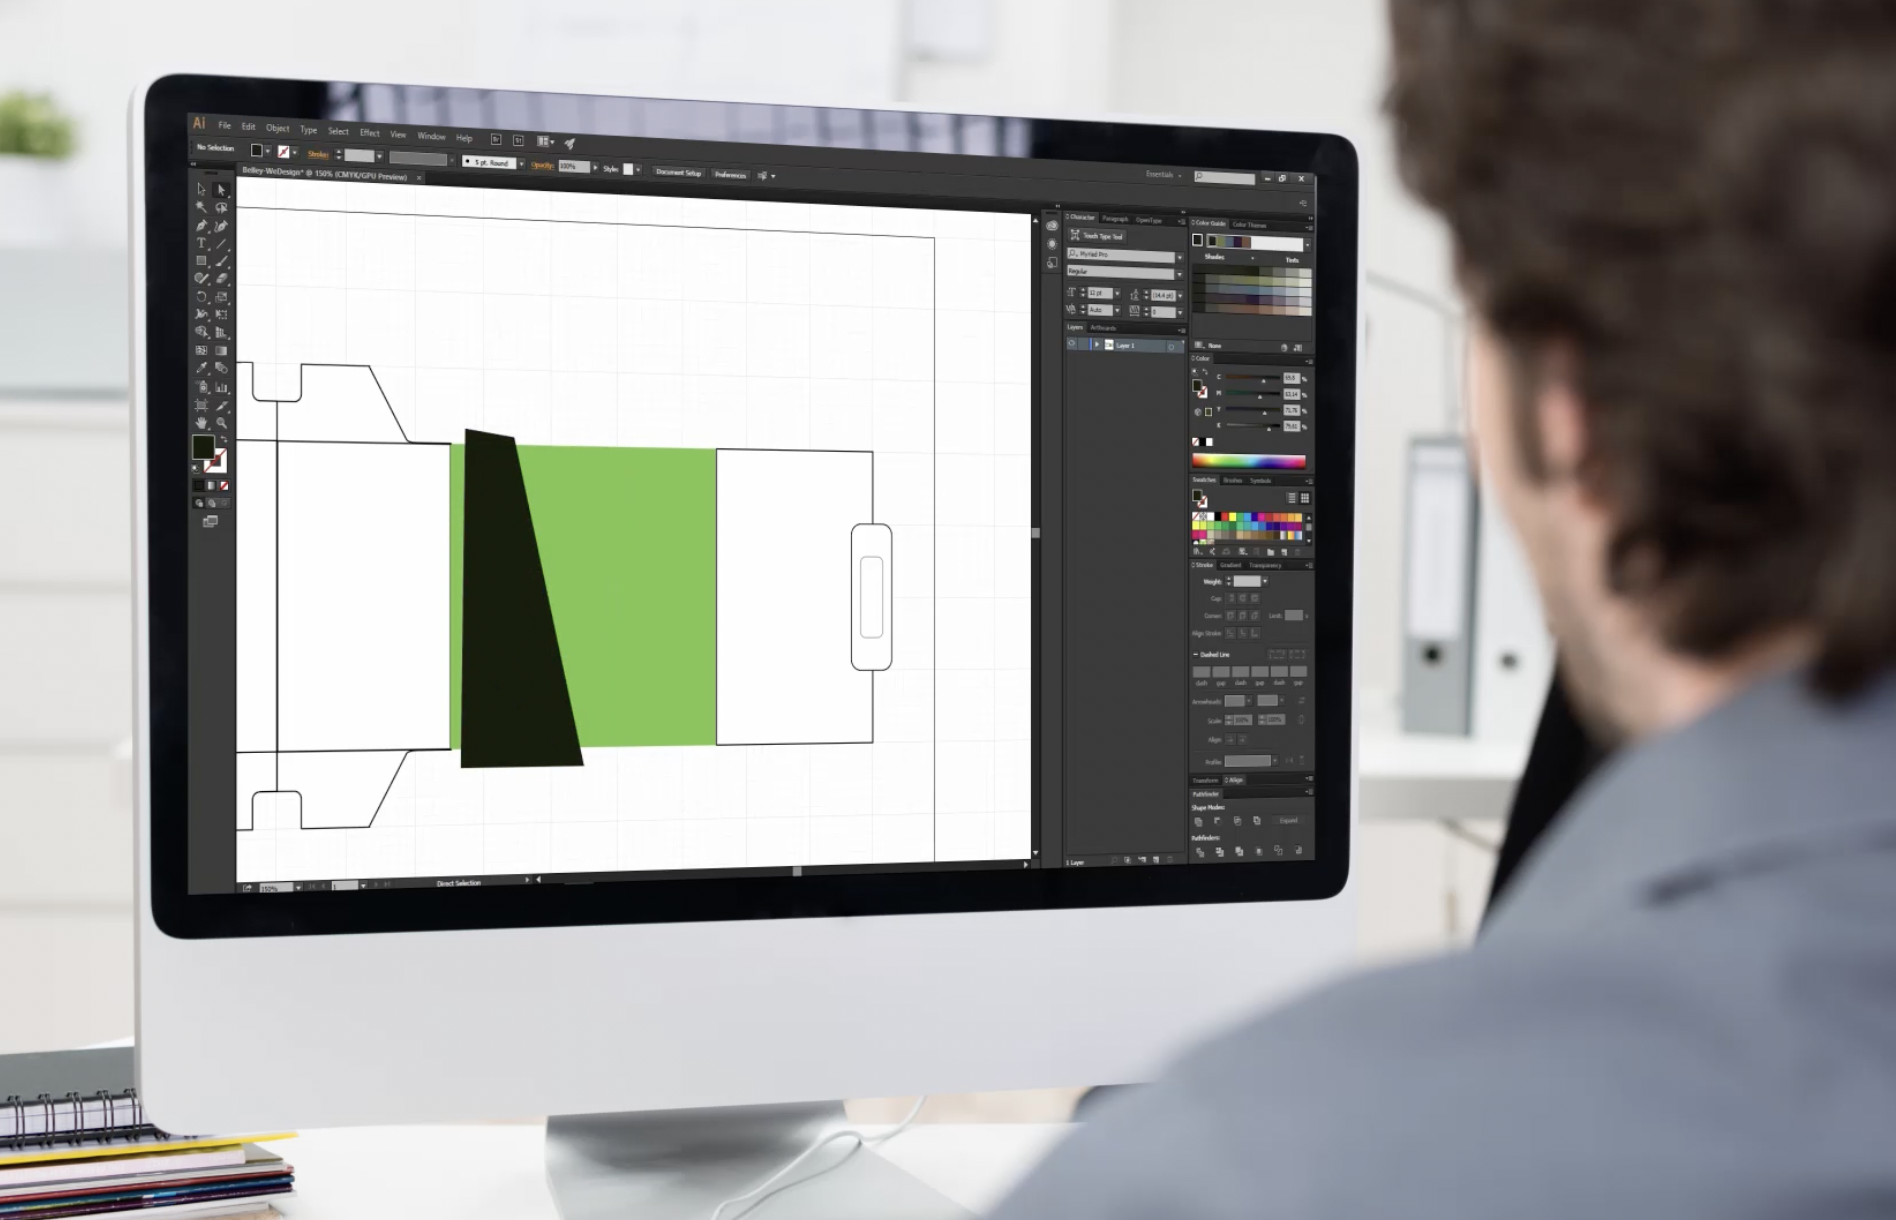Switch to the Zoom tool
1896x1220 pixels.
pyautogui.click(x=221, y=423)
